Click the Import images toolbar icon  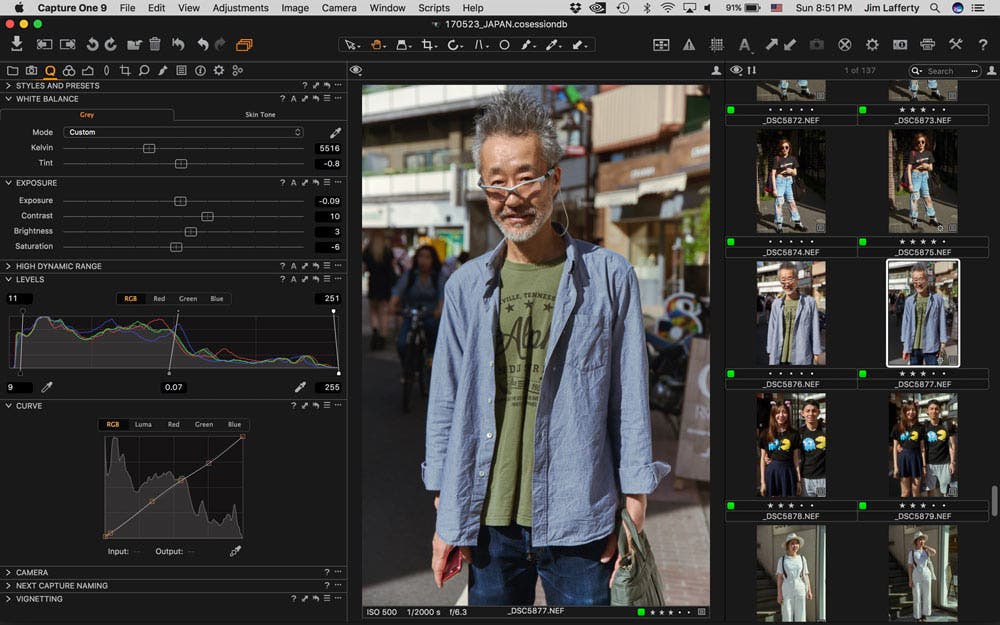click(x=17, y=44)
